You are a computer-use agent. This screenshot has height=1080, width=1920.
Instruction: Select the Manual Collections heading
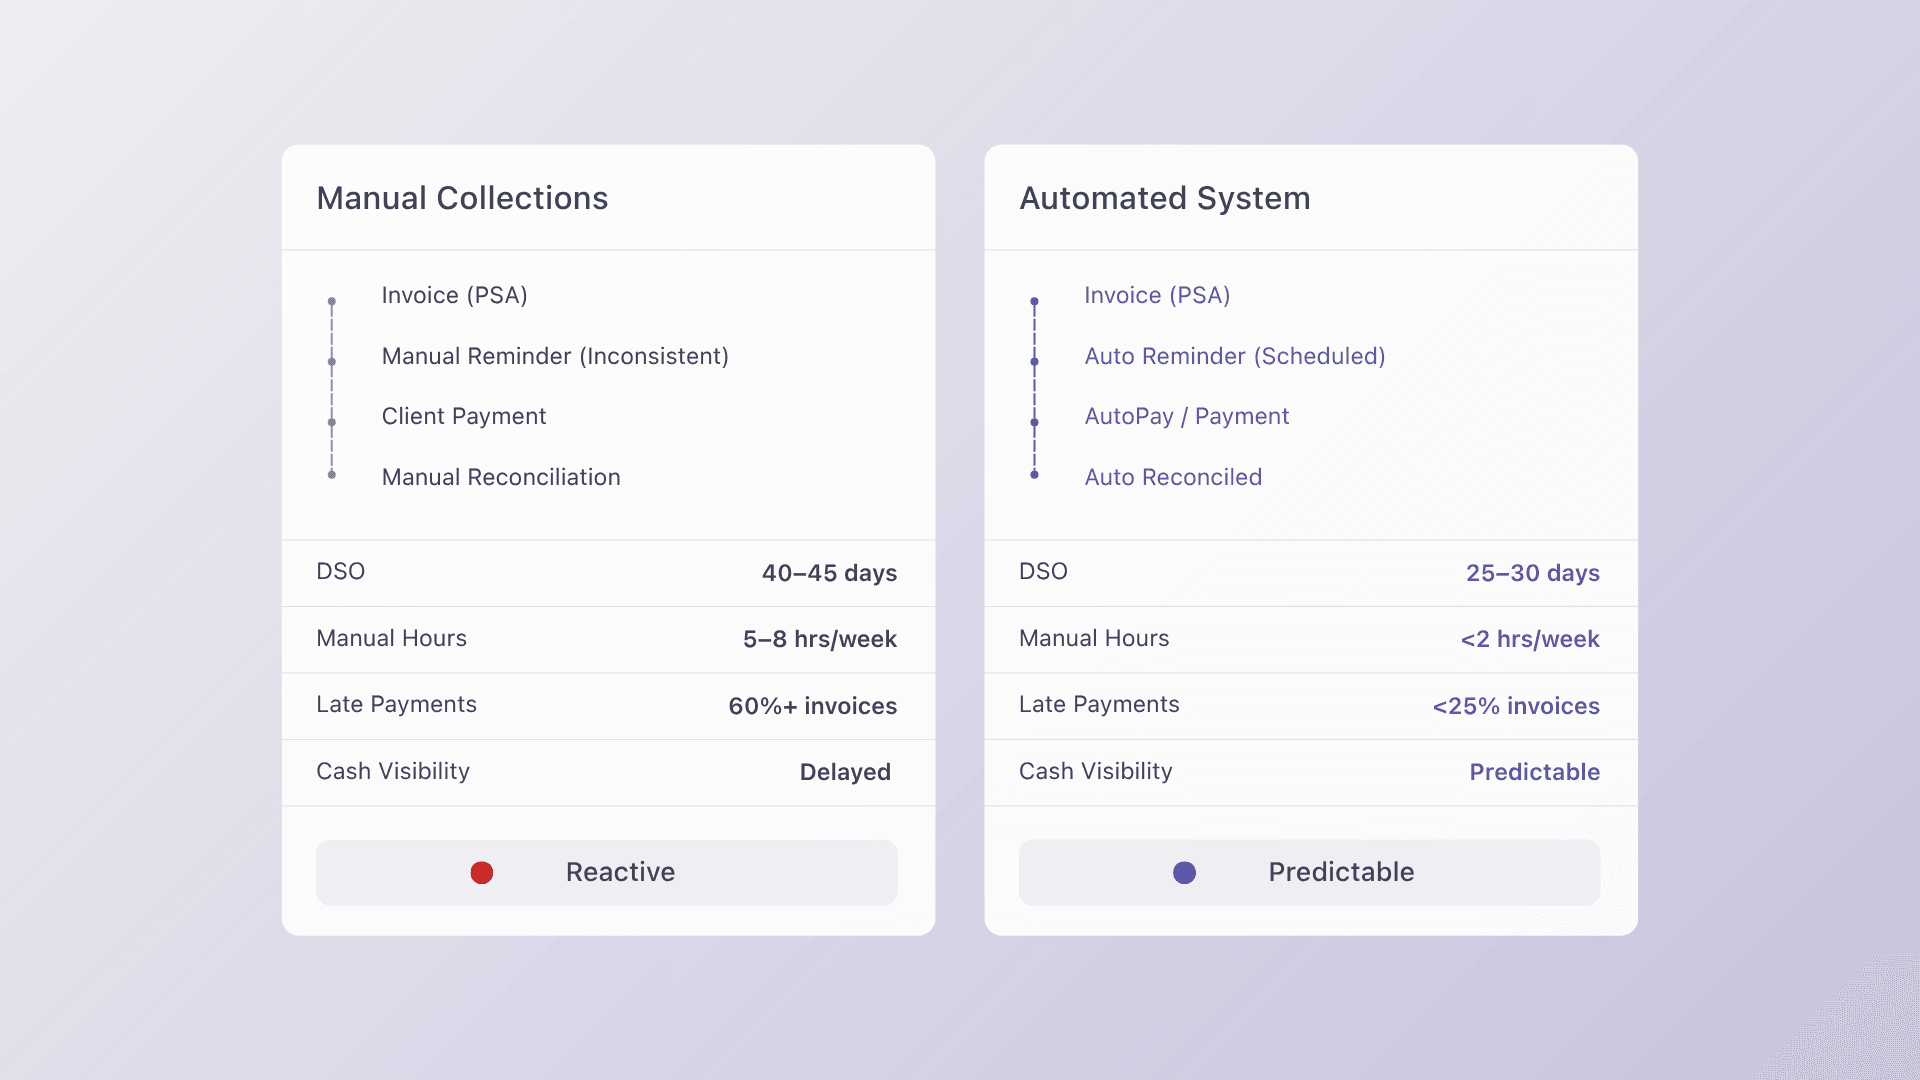tap(462, 198)
